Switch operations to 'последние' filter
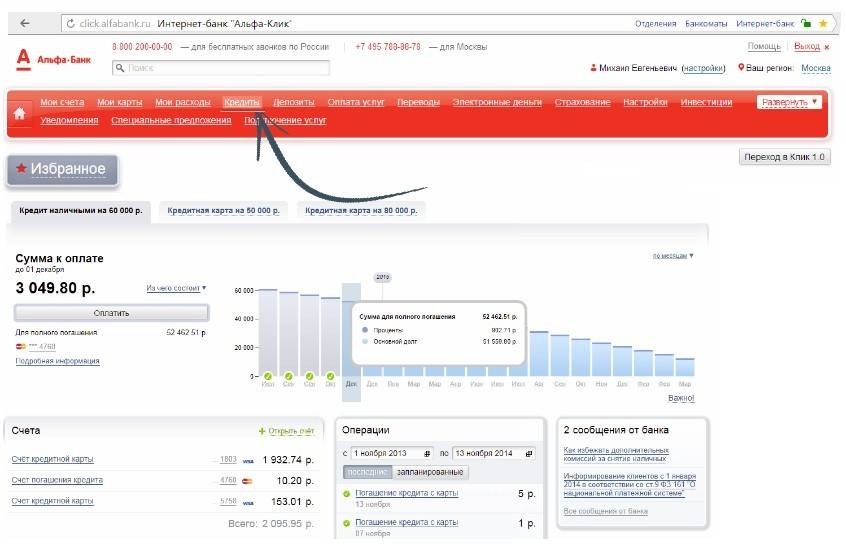Screen dimensions: 846x548 coord(367,472)
